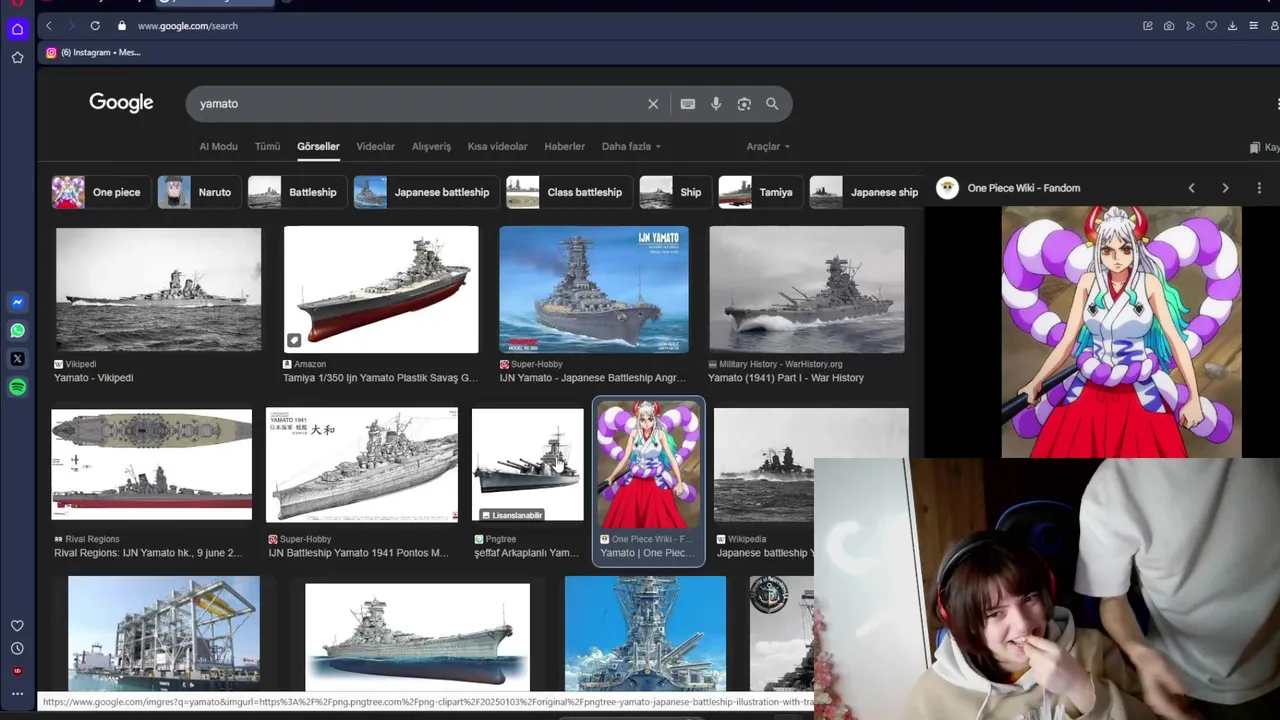Filter results by the 'Ship' chip

(673, 192)
